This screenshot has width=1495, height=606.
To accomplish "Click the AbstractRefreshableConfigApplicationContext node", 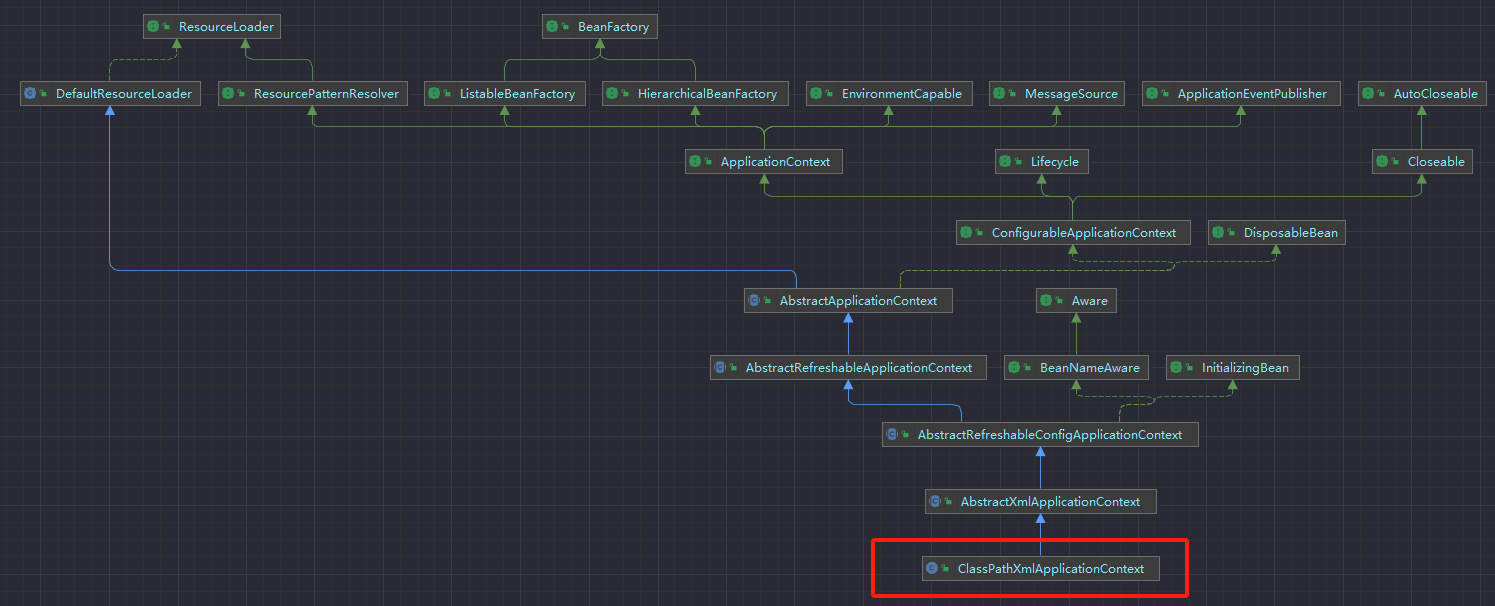I will coord(1040,434).
